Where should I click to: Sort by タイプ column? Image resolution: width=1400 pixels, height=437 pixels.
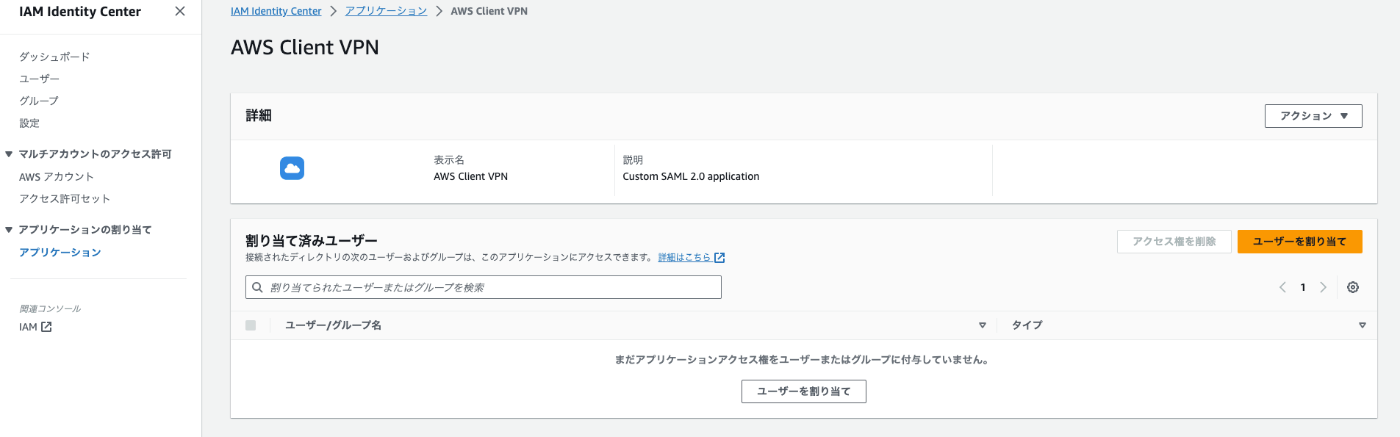click(1362, 326)
